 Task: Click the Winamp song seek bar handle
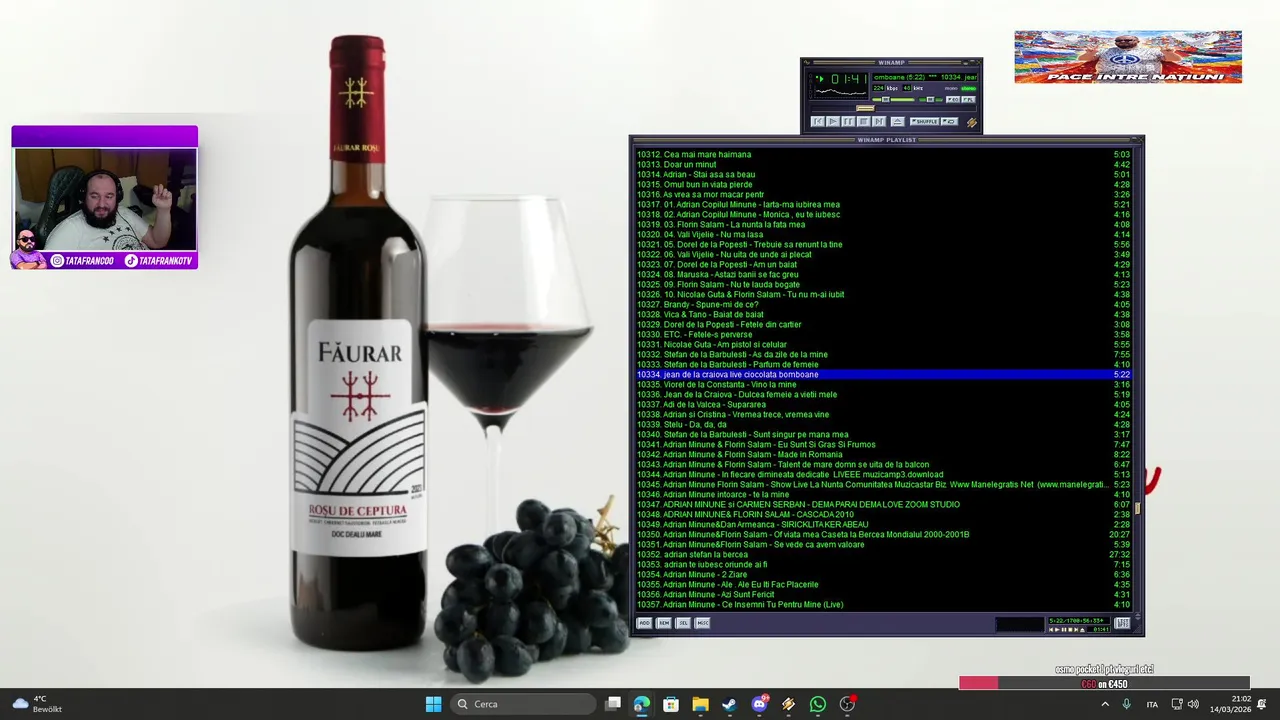pyautogui.click(x=865, y=108)
